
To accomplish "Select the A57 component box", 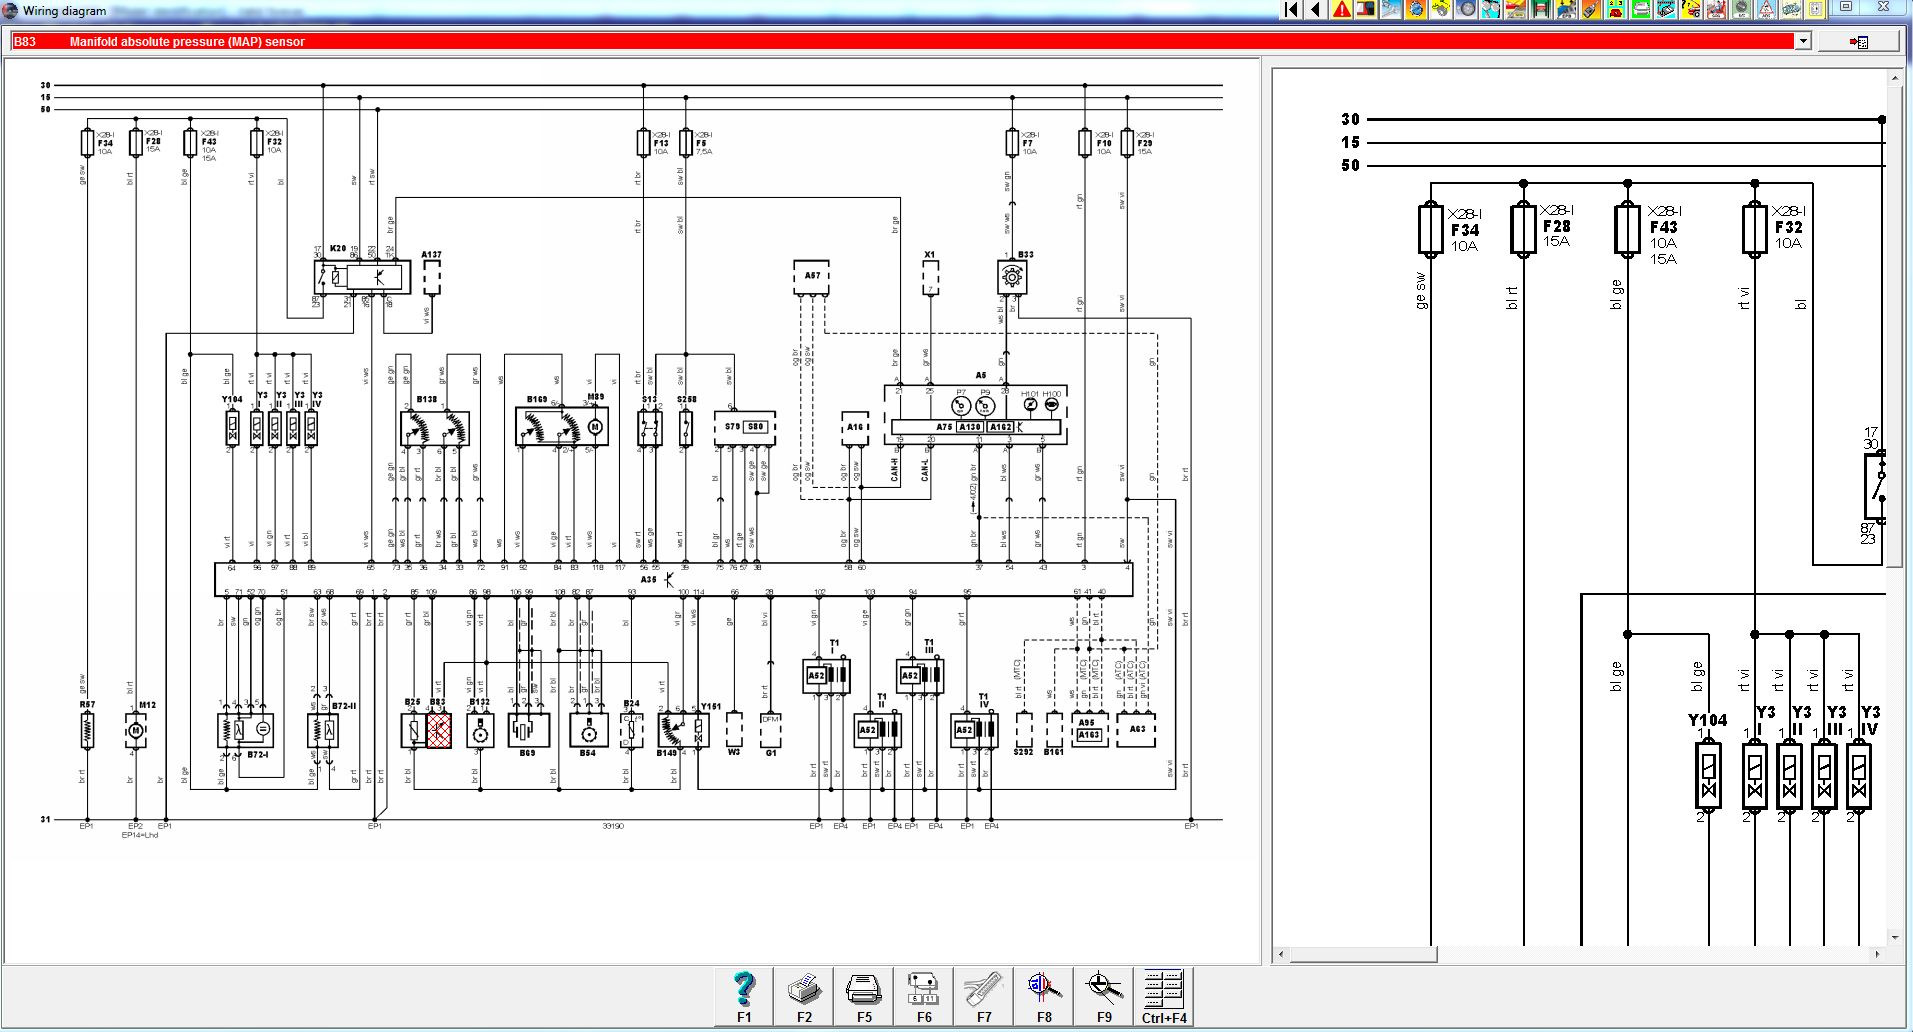I will (x=812, y=277).
